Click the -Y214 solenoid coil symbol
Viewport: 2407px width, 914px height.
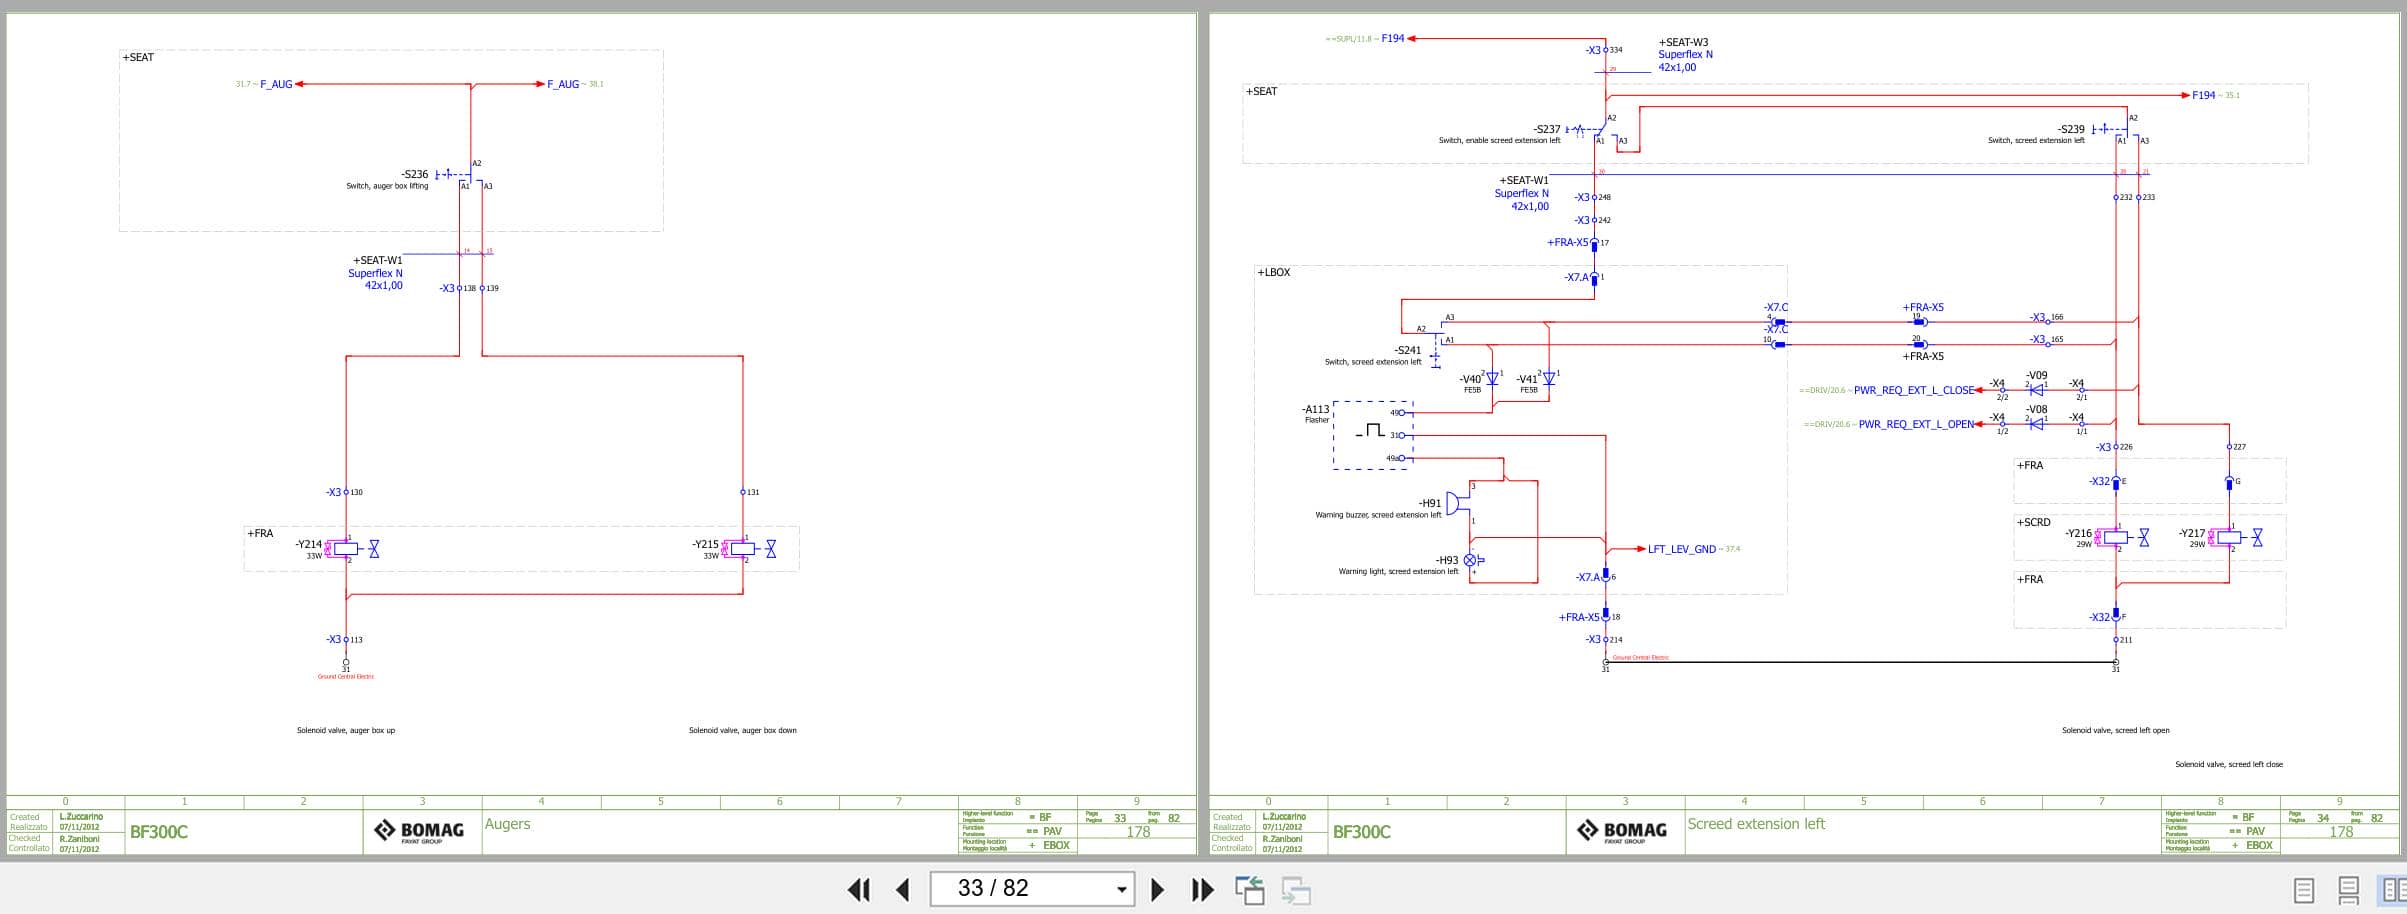tap(345, 549)
